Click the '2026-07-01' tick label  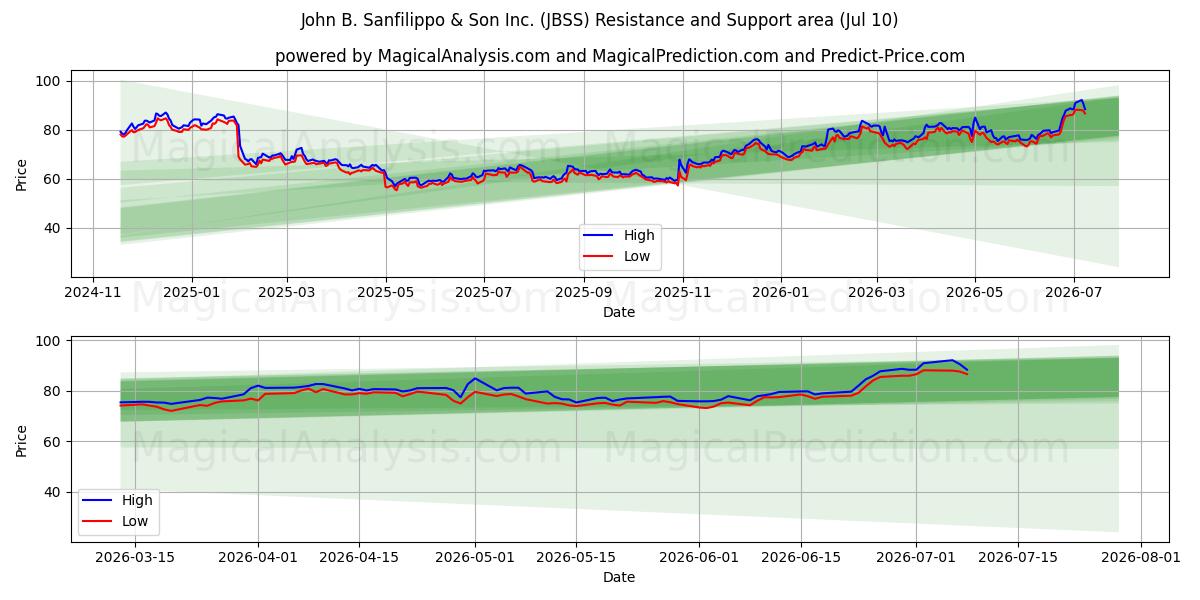coord(916,556)
